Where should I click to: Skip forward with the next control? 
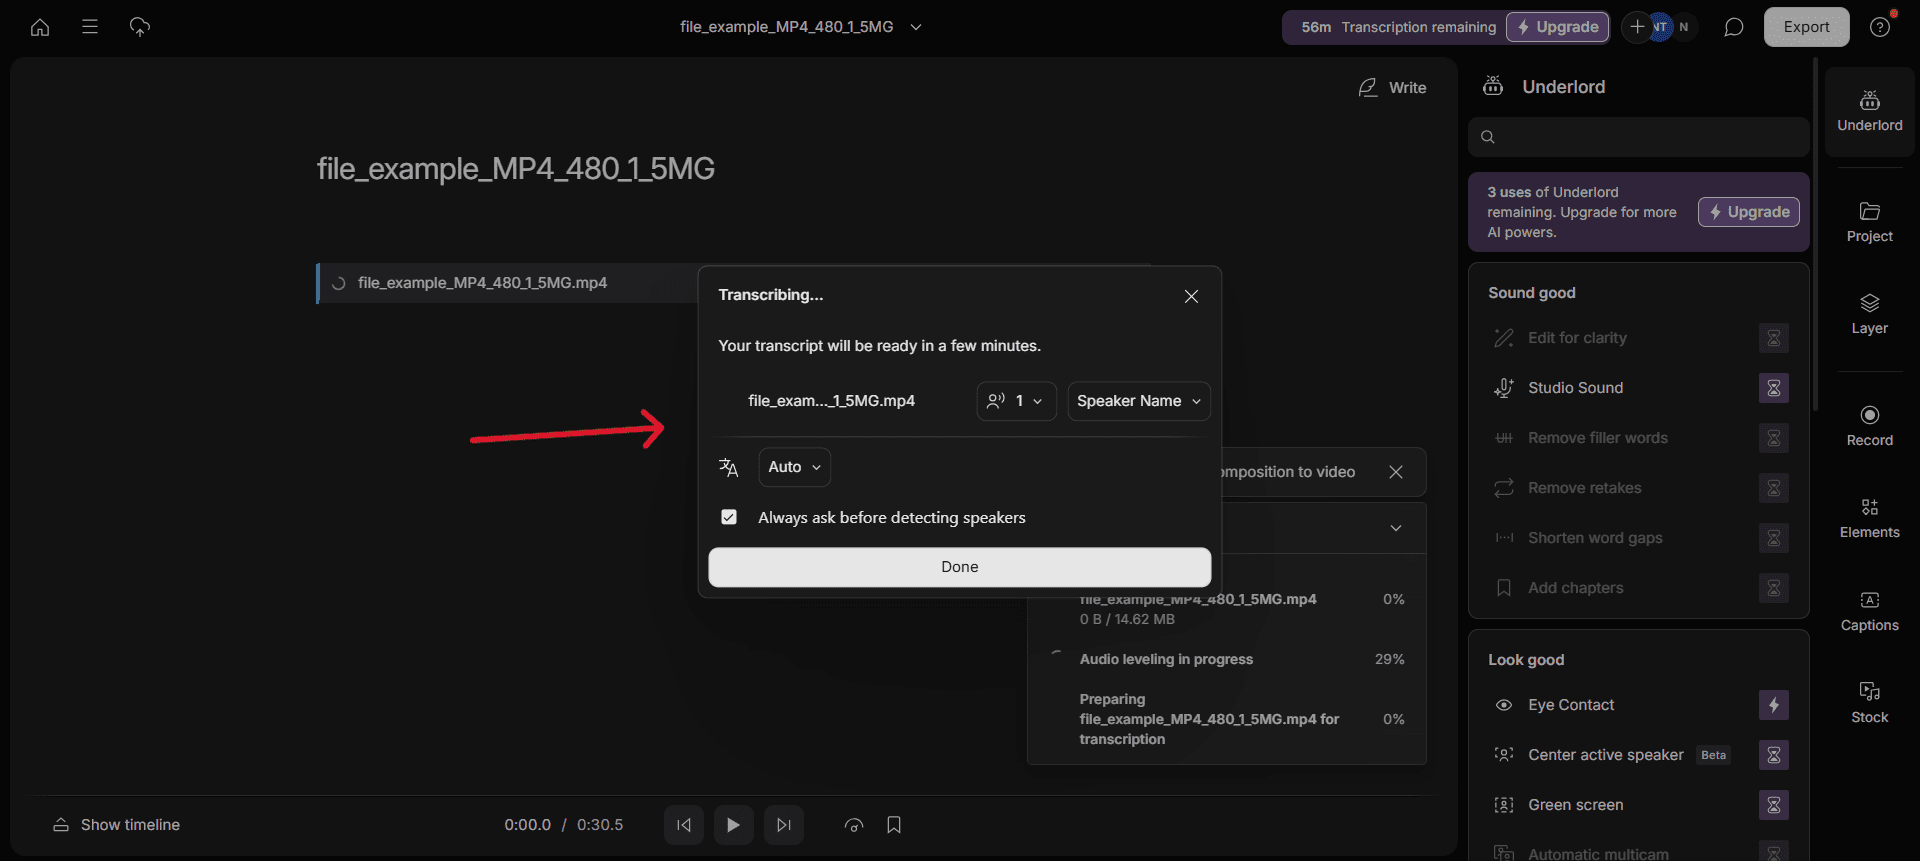tap(784, 825)
